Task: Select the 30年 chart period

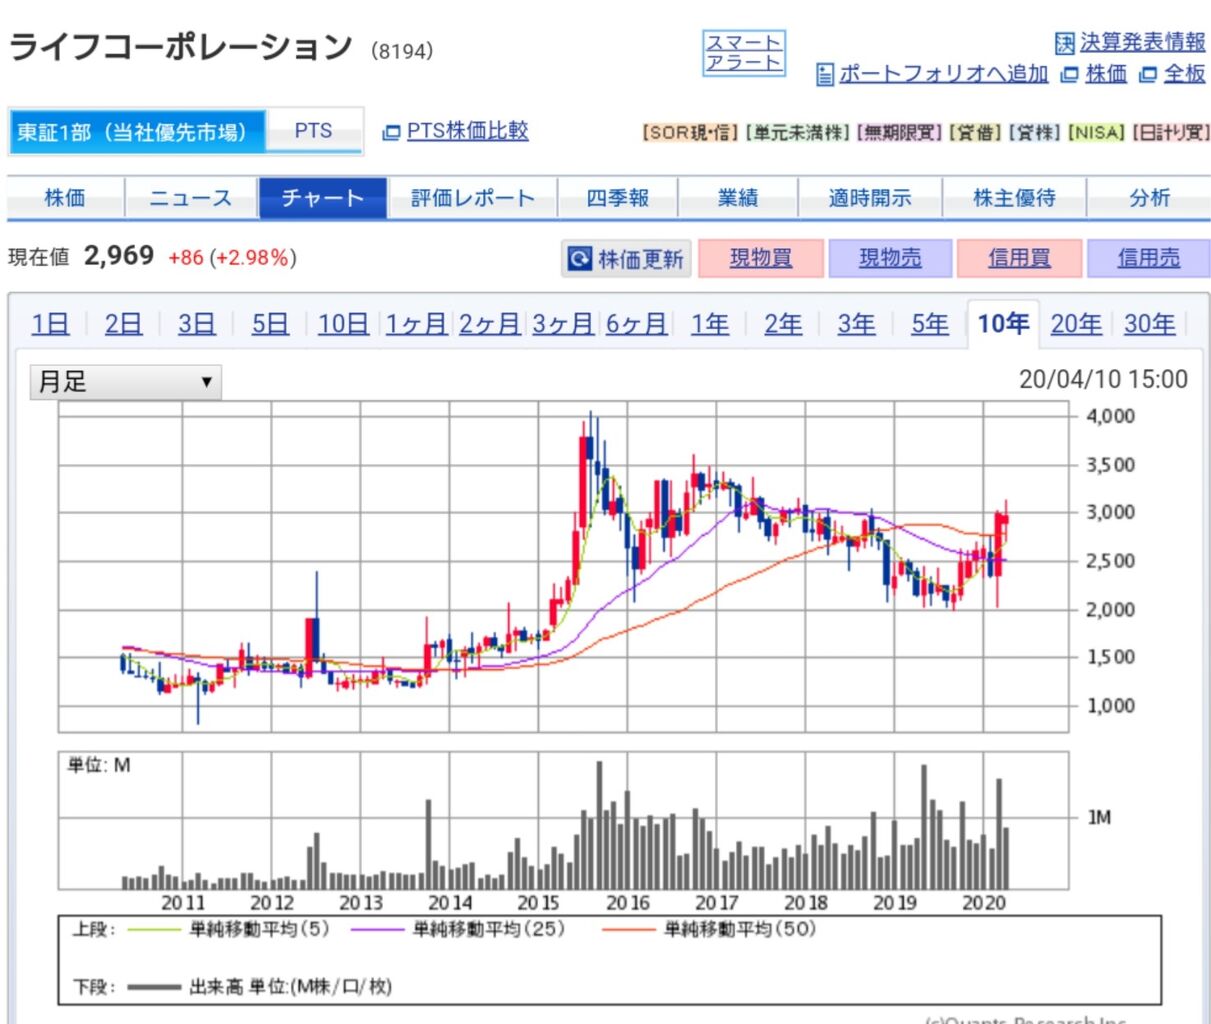Action: tap(1150, 324)
